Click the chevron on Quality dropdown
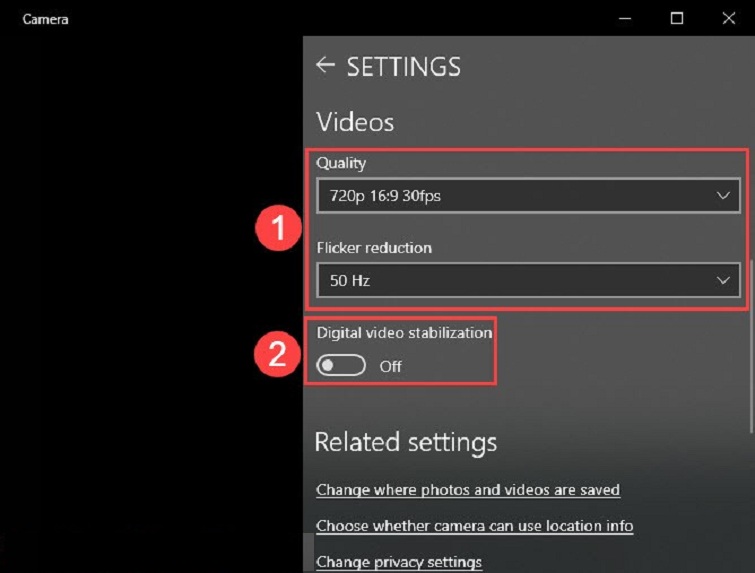 click(724, 196)
